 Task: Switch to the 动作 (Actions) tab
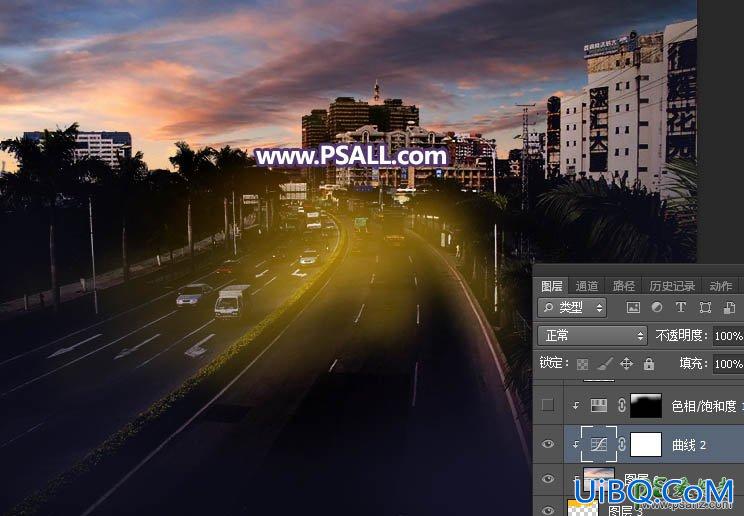pos(720,286)
